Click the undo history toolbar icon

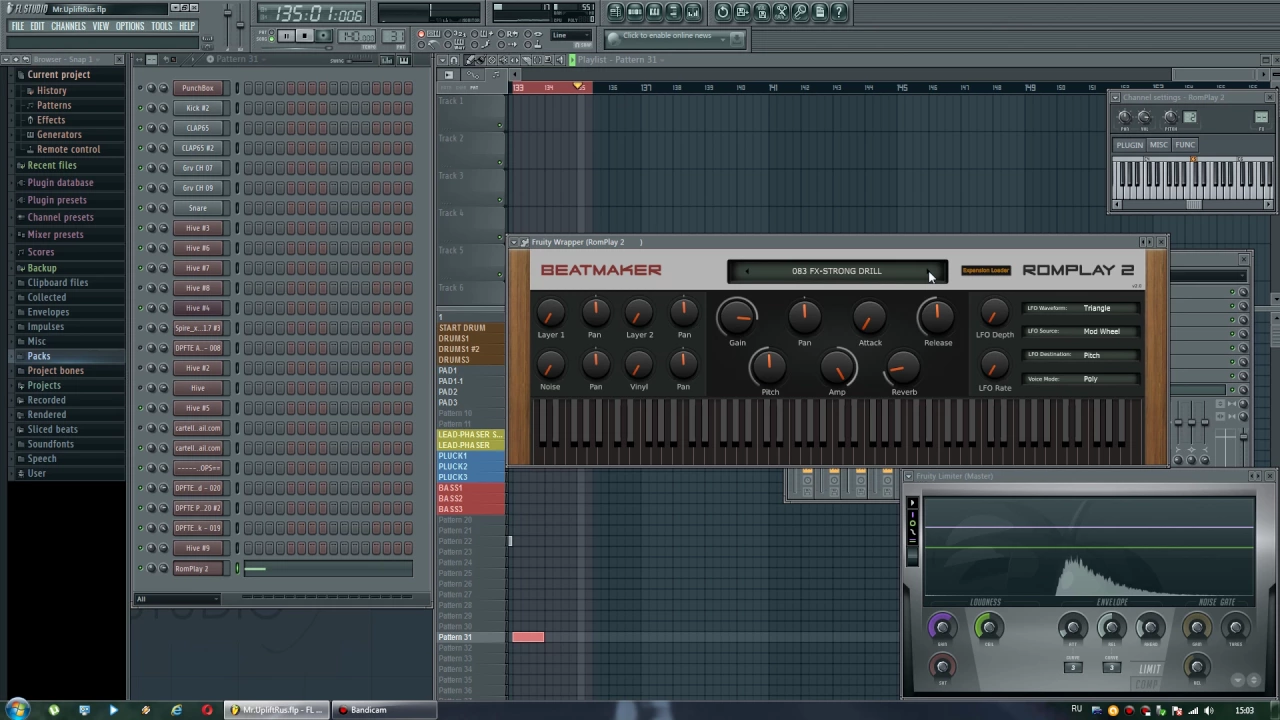click(x=723, y=12)
